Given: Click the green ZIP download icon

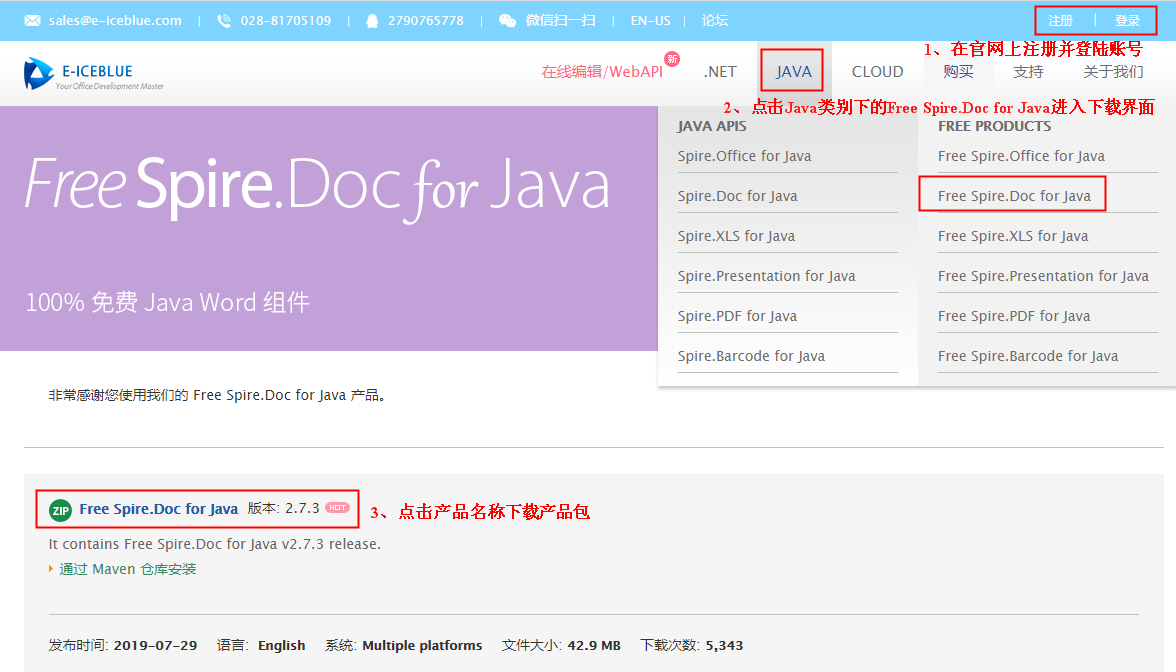Looking at the screenshot, I should [x=58, y=509].
